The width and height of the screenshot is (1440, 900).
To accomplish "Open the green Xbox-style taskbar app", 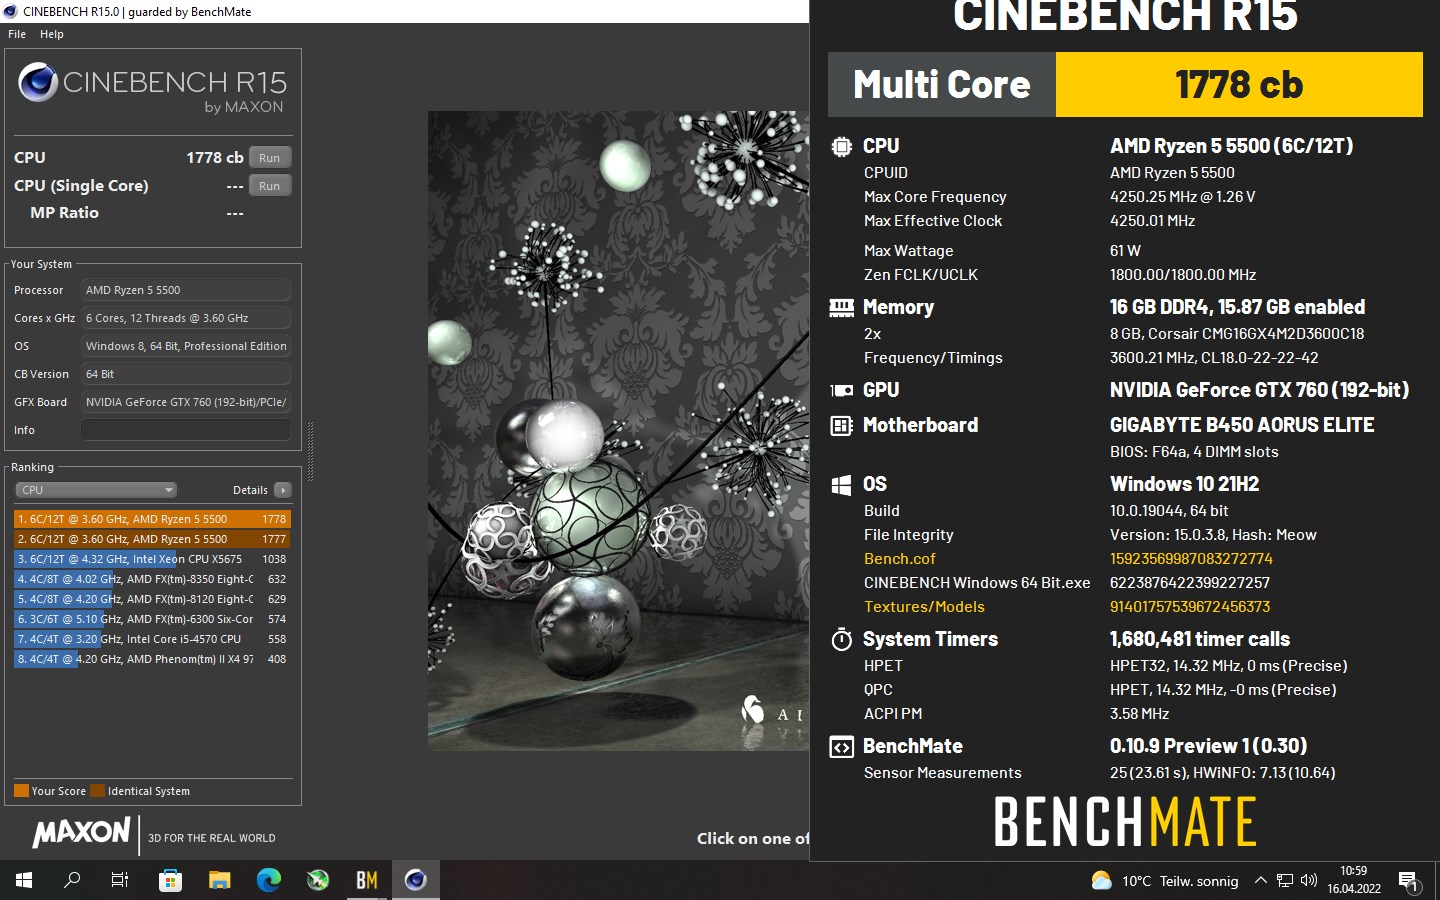I will pyautogui.click(x=317, y=880).
